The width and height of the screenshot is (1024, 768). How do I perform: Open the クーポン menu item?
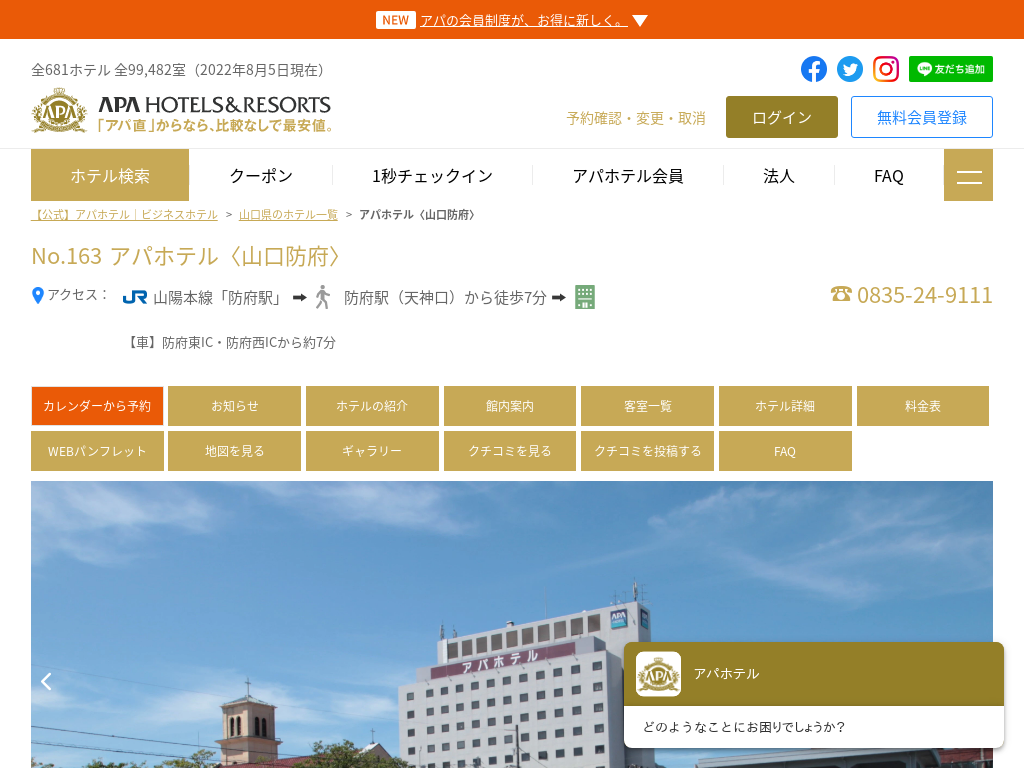pos(261,176)
